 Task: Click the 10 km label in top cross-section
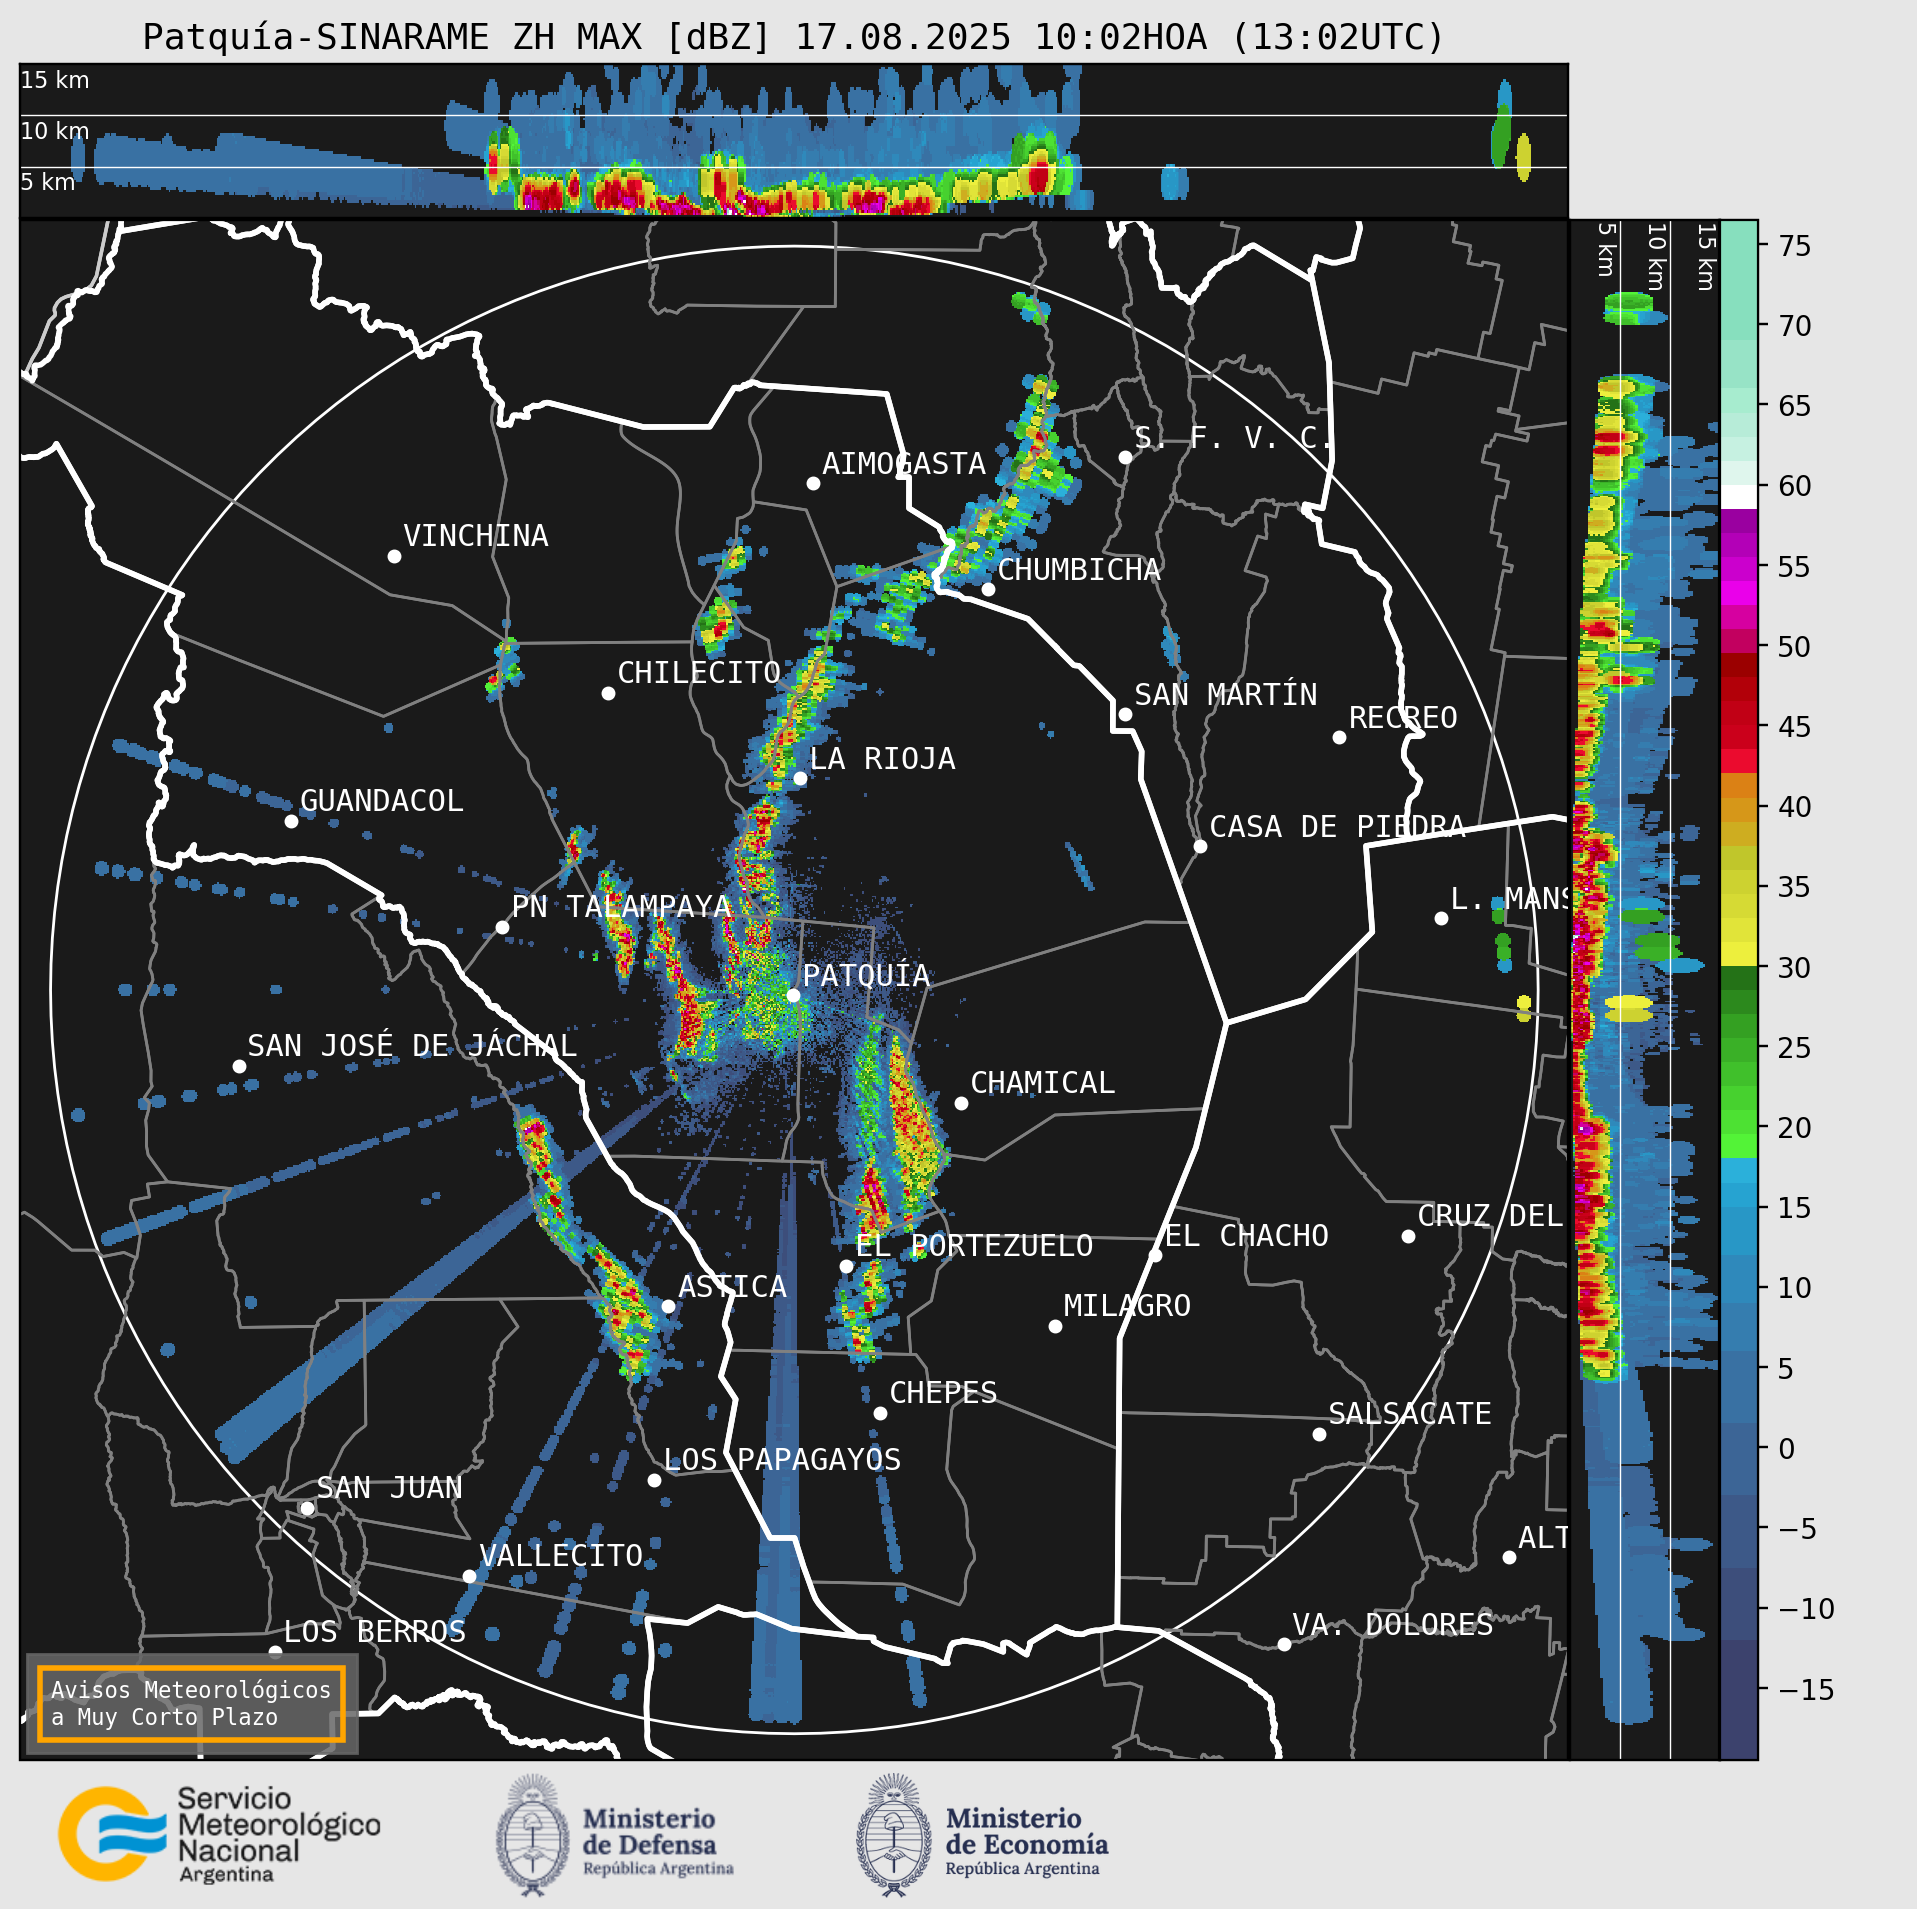click(x=55, y=131)
